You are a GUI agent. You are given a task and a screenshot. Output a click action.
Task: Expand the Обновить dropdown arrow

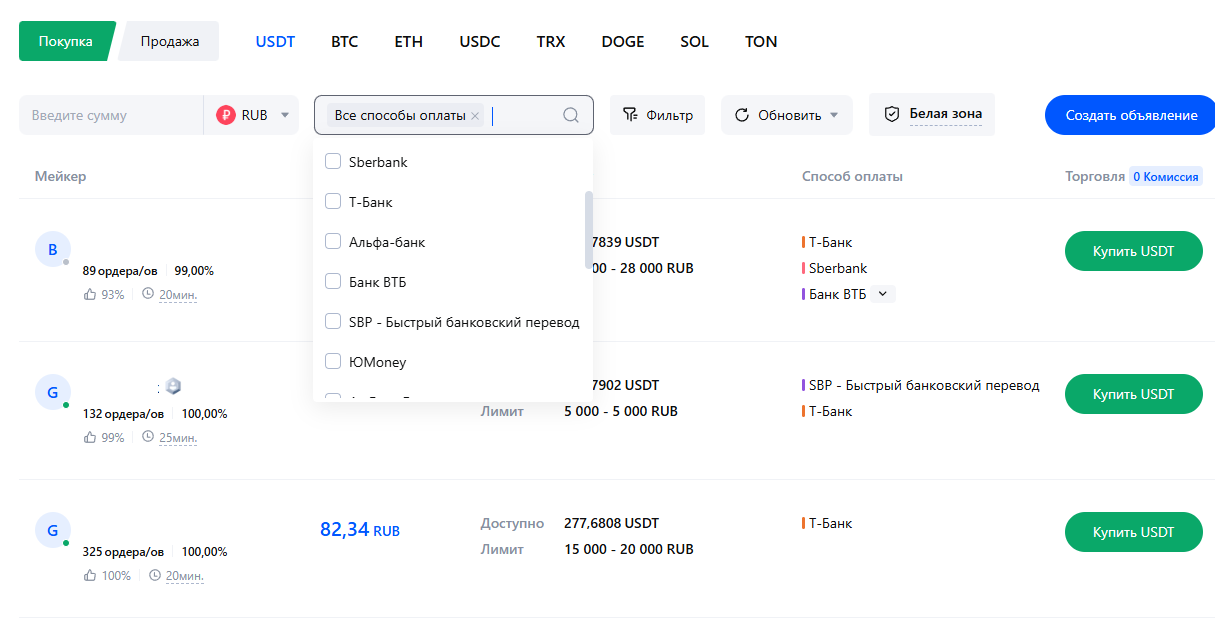tap(833, 115)
